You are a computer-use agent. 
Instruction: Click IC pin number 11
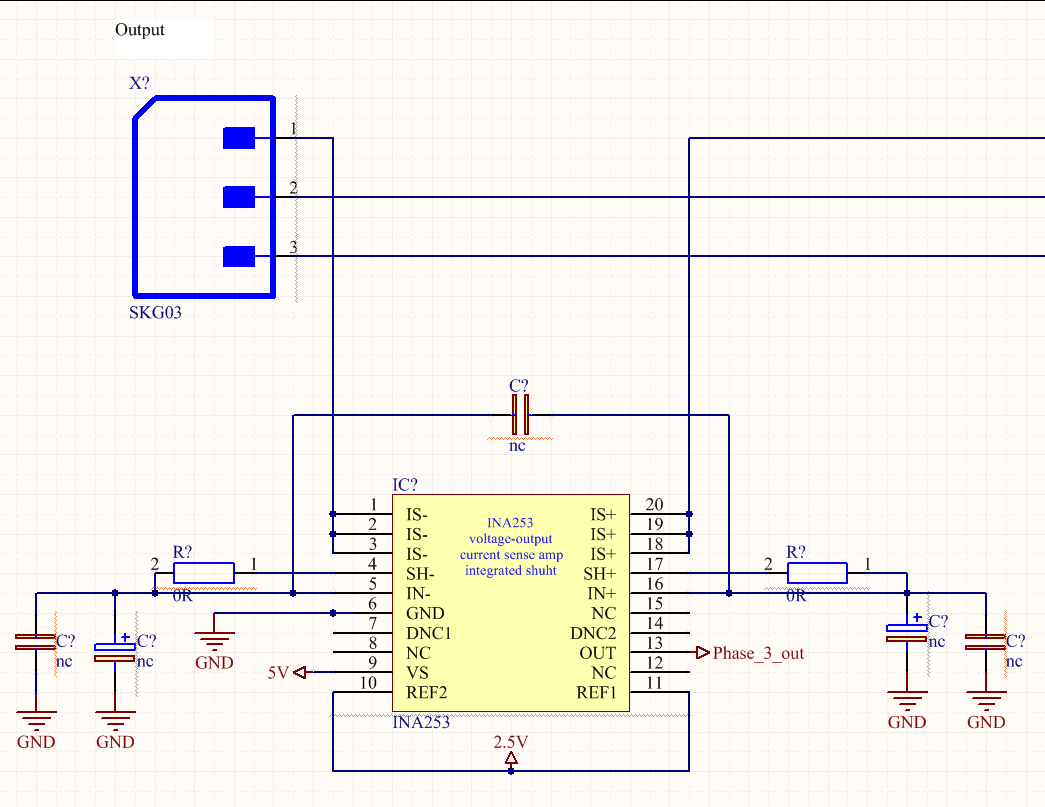(x=654, y=683)
